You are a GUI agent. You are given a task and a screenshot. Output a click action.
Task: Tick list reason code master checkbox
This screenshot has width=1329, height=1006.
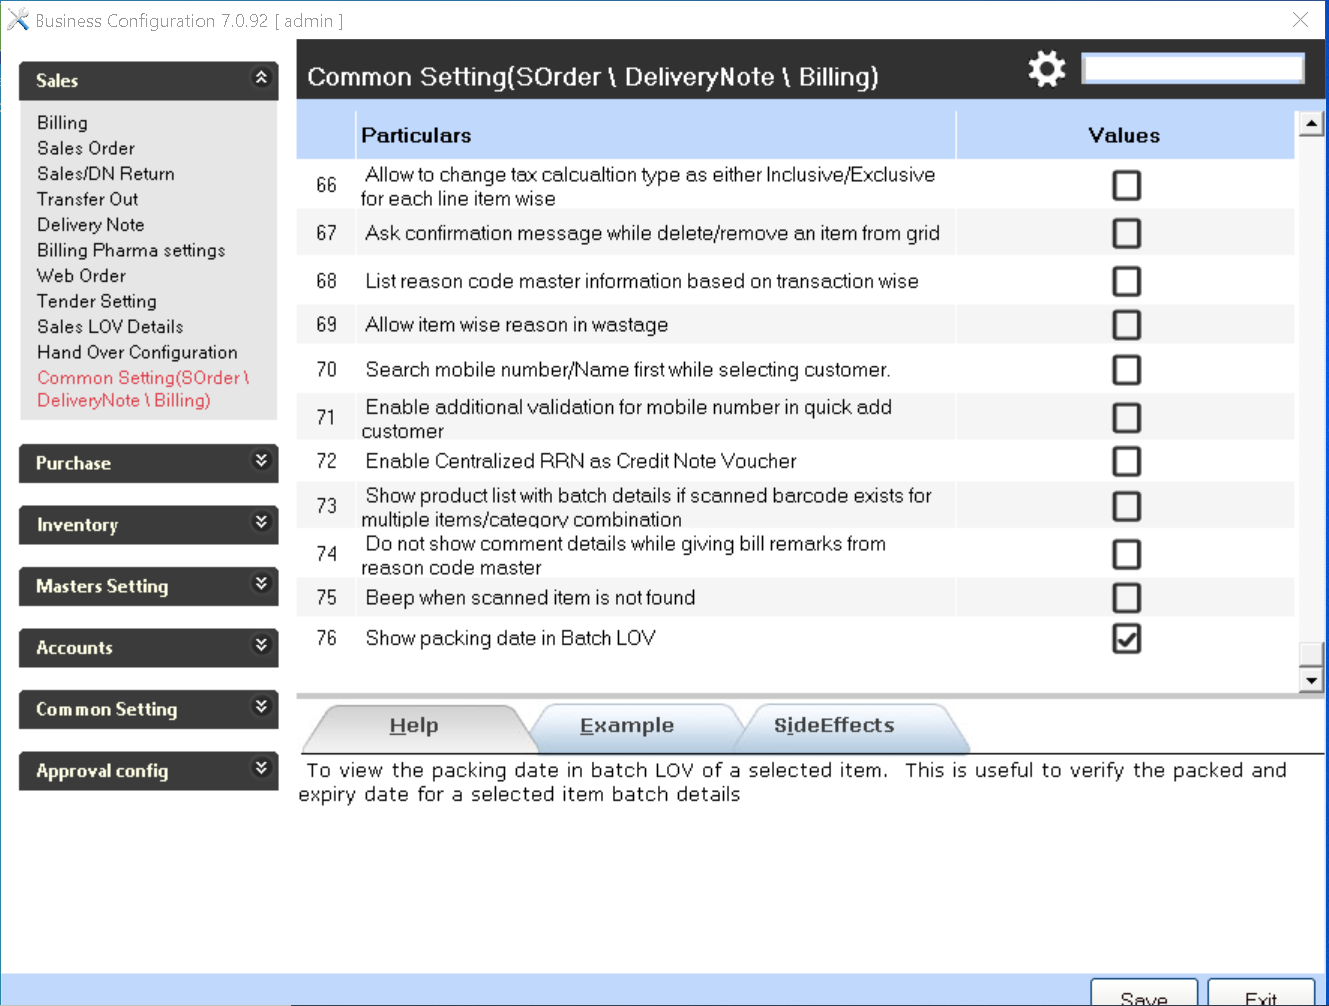tap(1126, 281)
